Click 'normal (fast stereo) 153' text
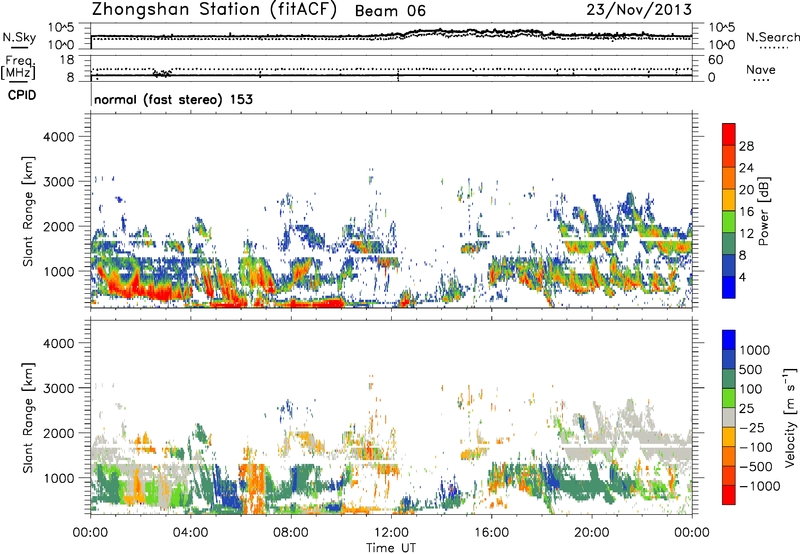Screen dimensions: 800x554 (x=173, y=100)
